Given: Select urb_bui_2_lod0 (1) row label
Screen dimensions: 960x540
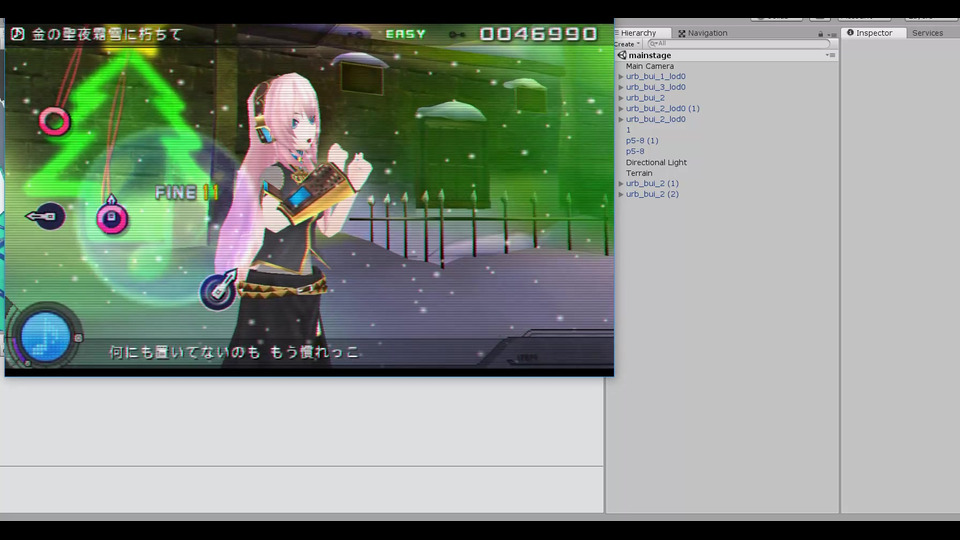Looking at the screenshot, I should pos(662,108).
